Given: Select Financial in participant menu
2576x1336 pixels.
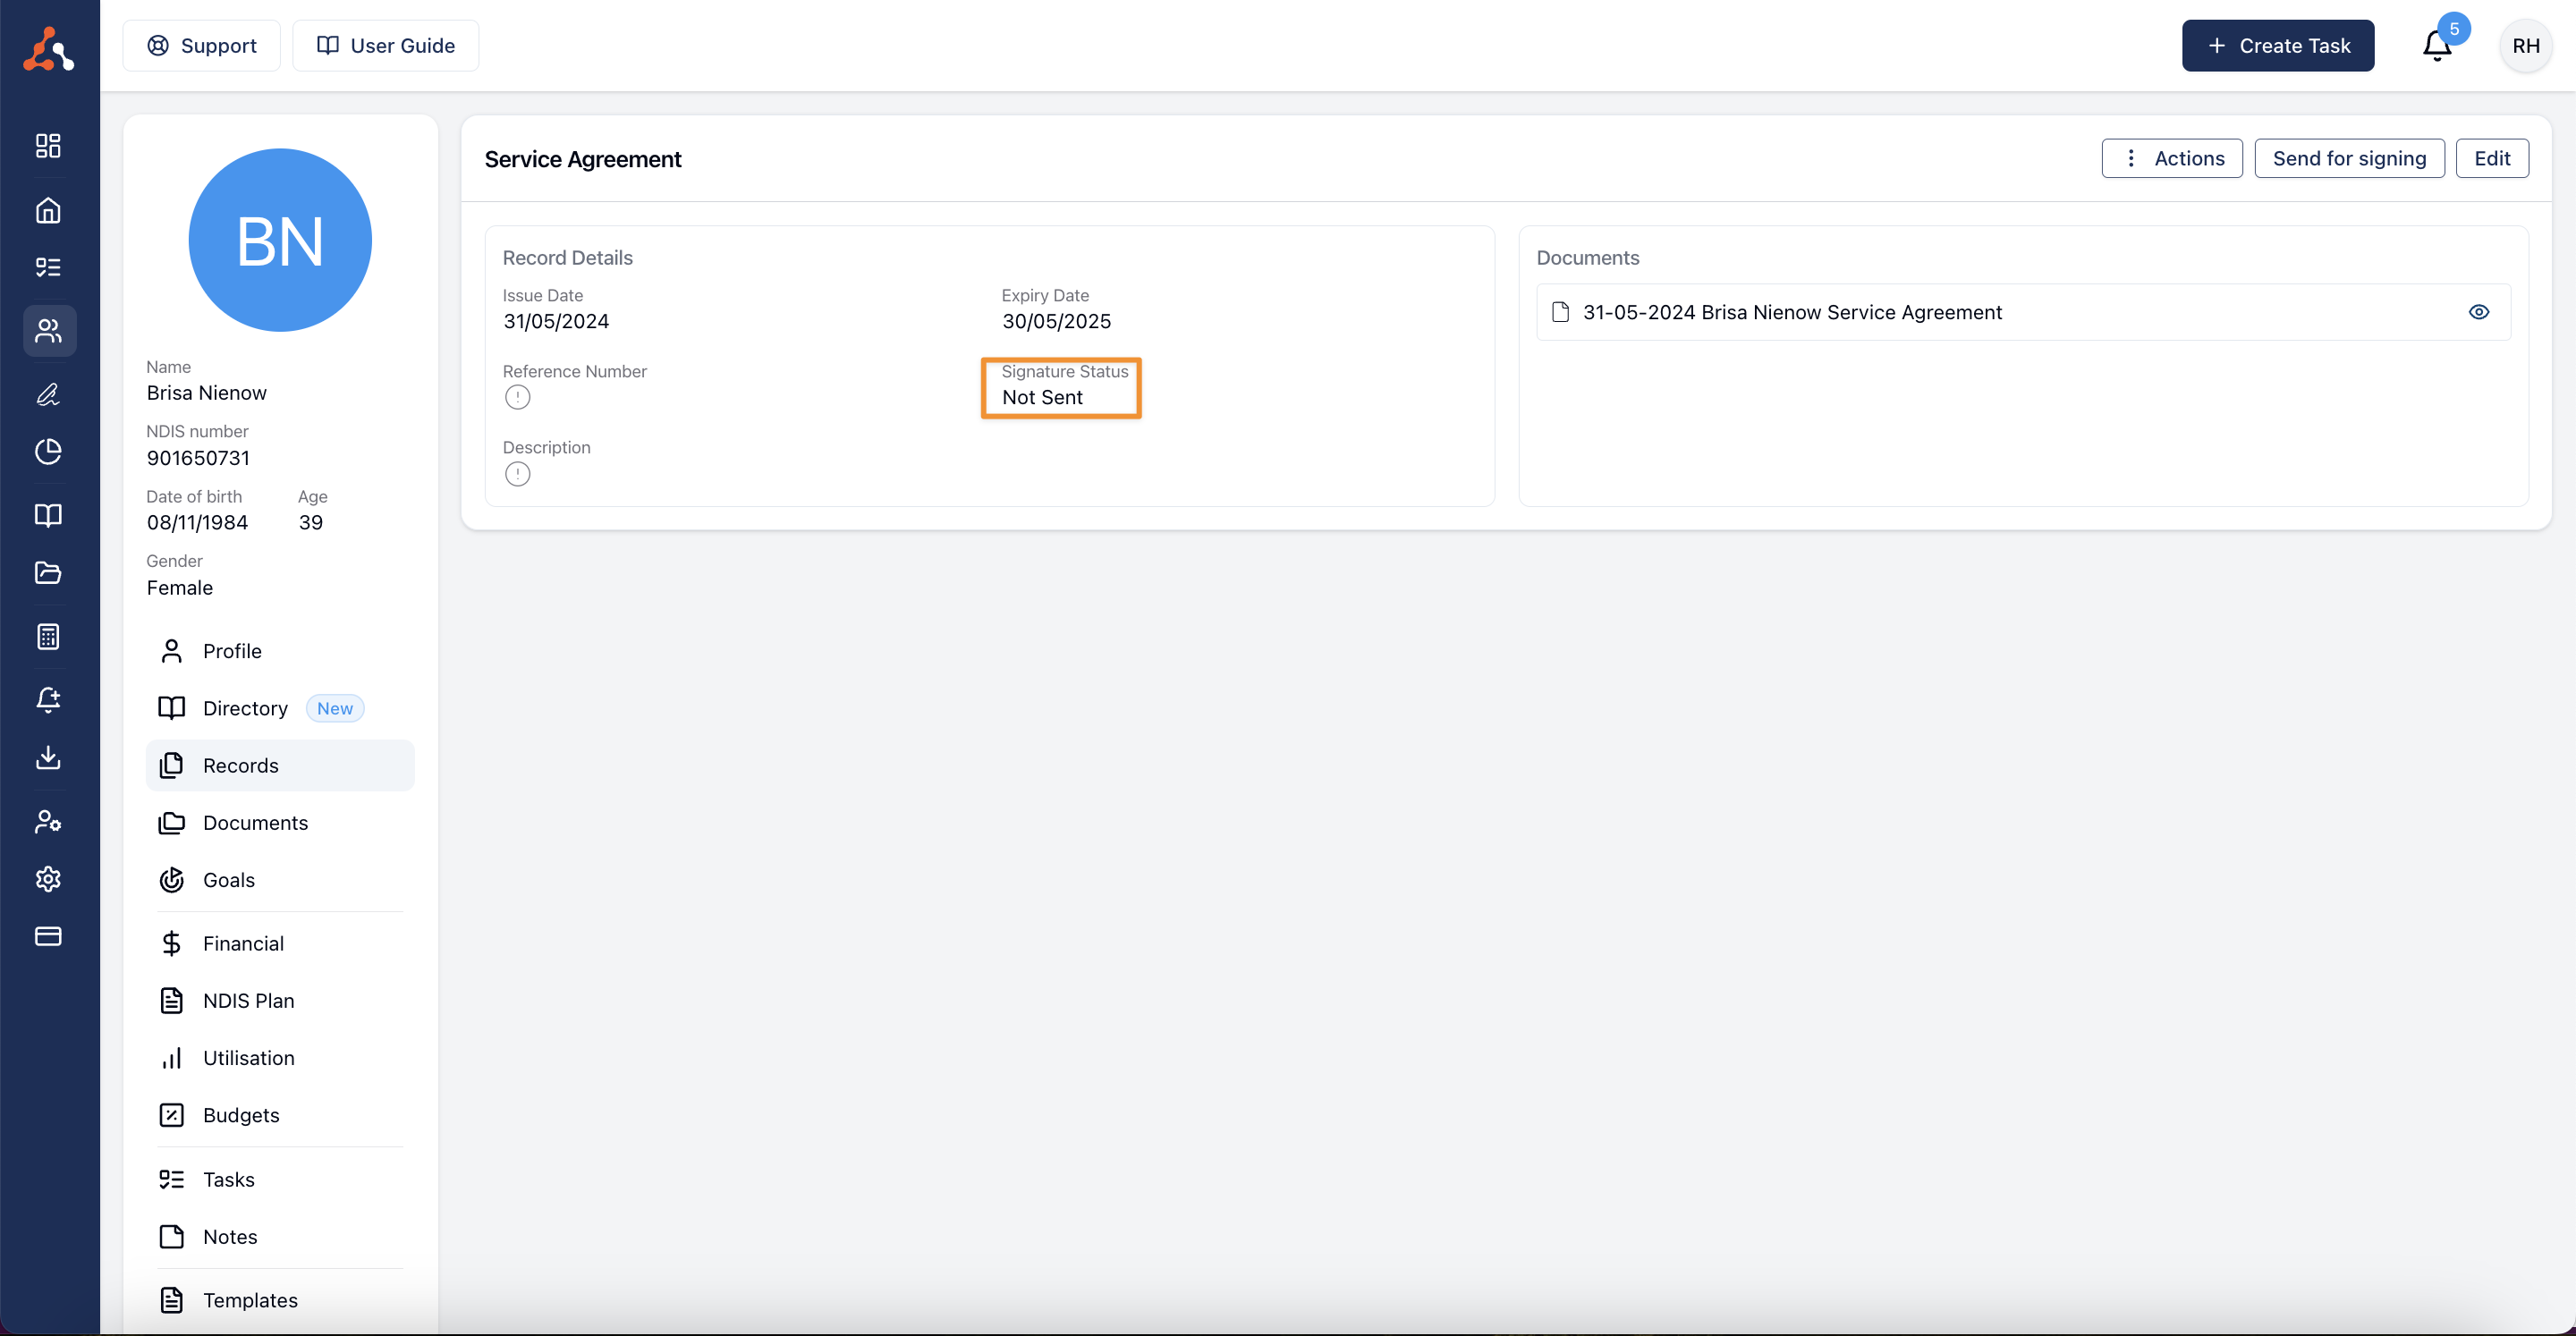Looking at the screenshot, I should (x=280, y=943).
